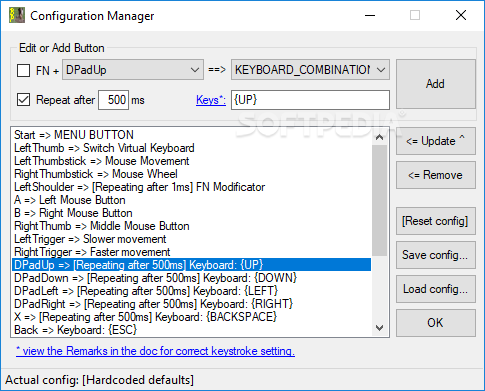This screenshot has height=391, width=485.
Task: Click the <= Update ^ button
Action: [436, 141]
